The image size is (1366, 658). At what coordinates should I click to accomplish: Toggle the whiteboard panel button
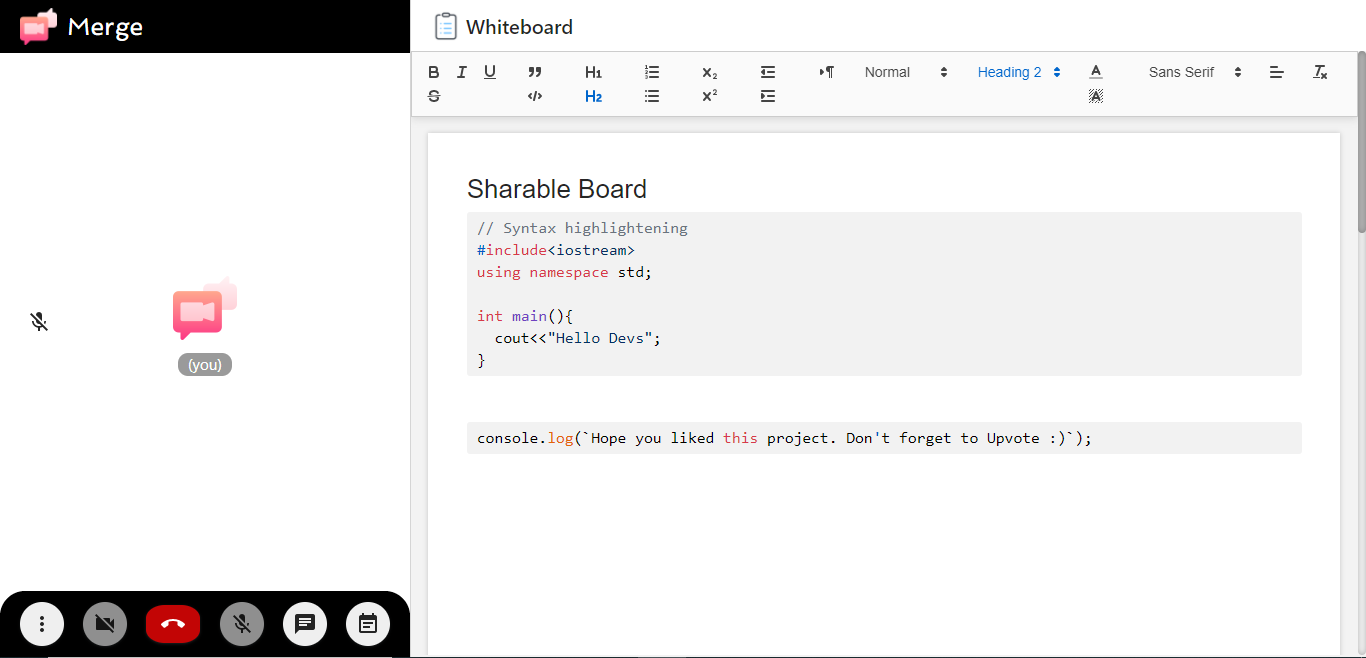(x=368, y=624)
